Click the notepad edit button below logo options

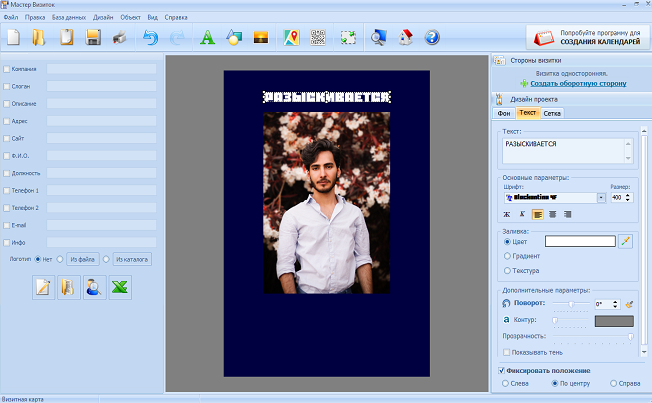point(43,287)
